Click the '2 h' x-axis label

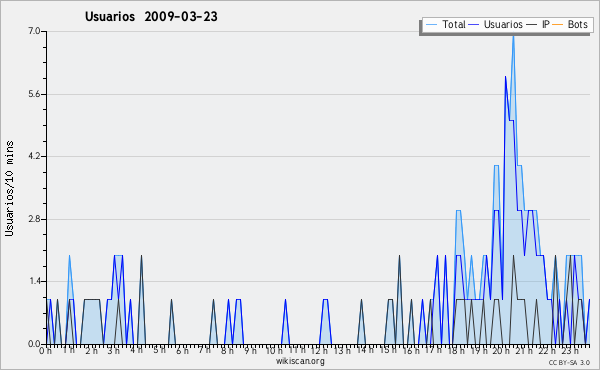[x=91, y=351]
